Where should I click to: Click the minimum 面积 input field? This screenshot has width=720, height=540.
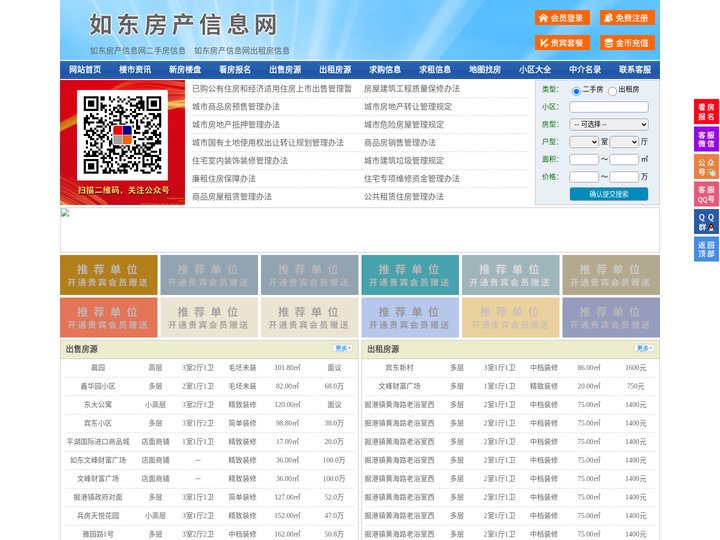click(x=584, y=159)
